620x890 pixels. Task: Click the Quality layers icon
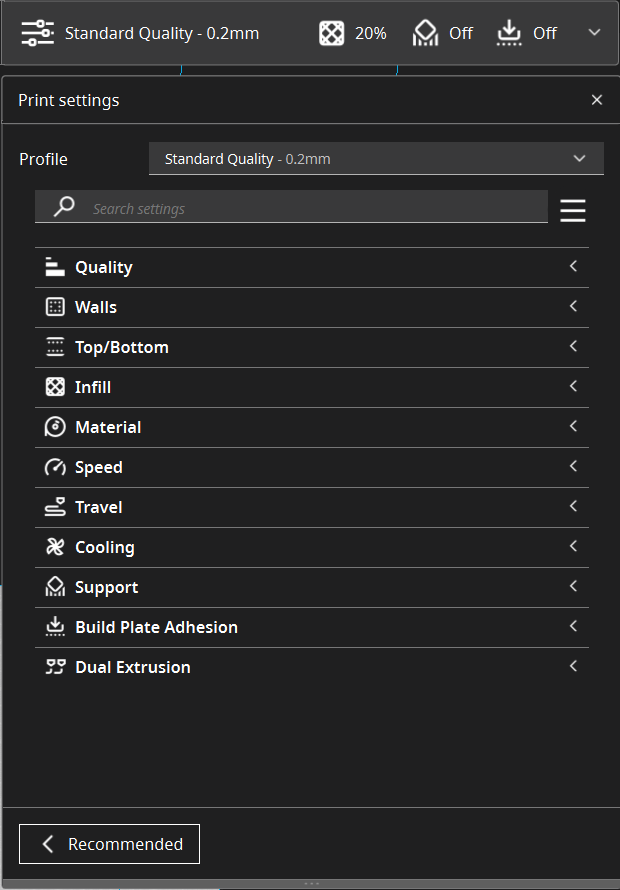[x=55, y=267]
